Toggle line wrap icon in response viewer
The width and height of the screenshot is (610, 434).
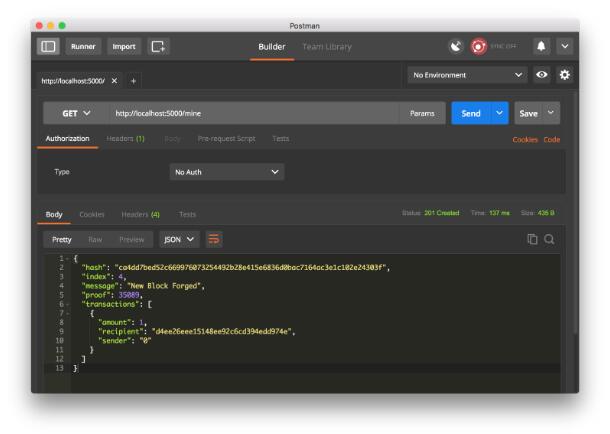coord(214,239)
